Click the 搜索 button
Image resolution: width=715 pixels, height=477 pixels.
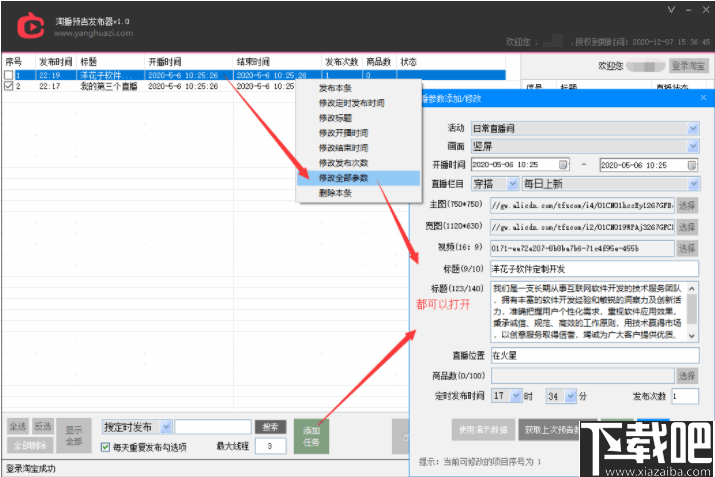tap(270, 427)
